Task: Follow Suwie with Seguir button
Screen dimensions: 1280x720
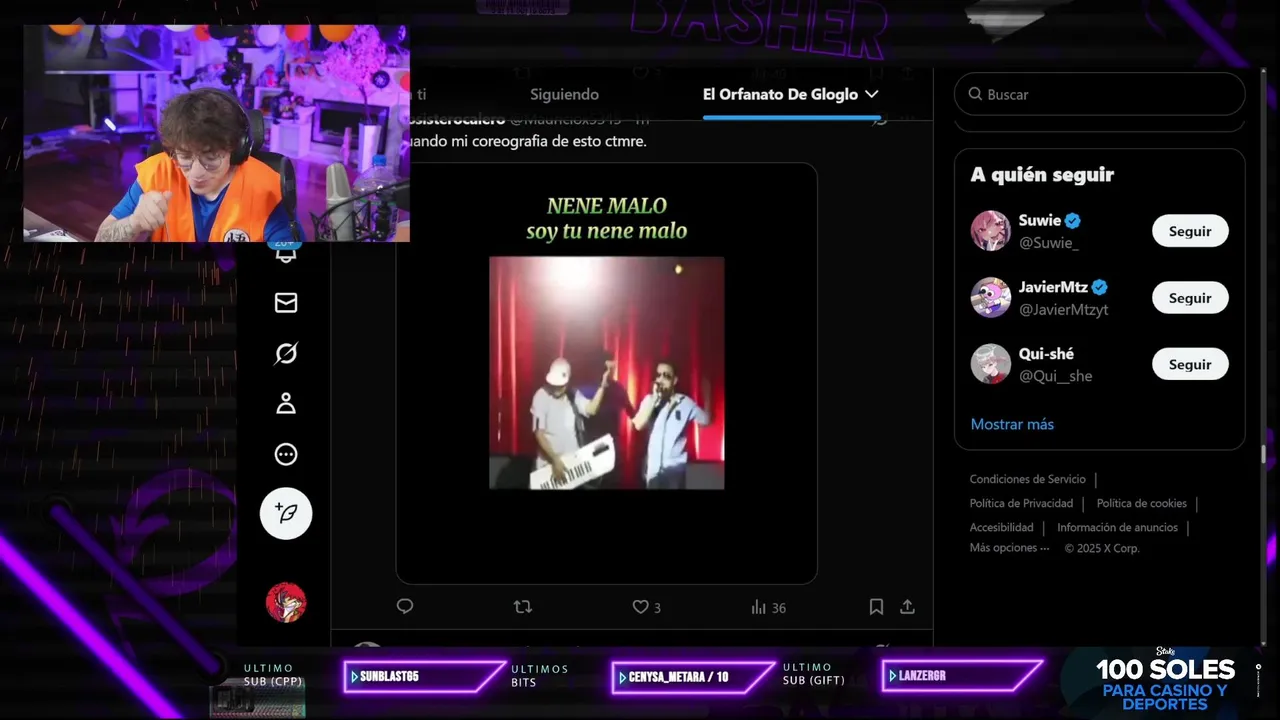Action: (1190, 231)
